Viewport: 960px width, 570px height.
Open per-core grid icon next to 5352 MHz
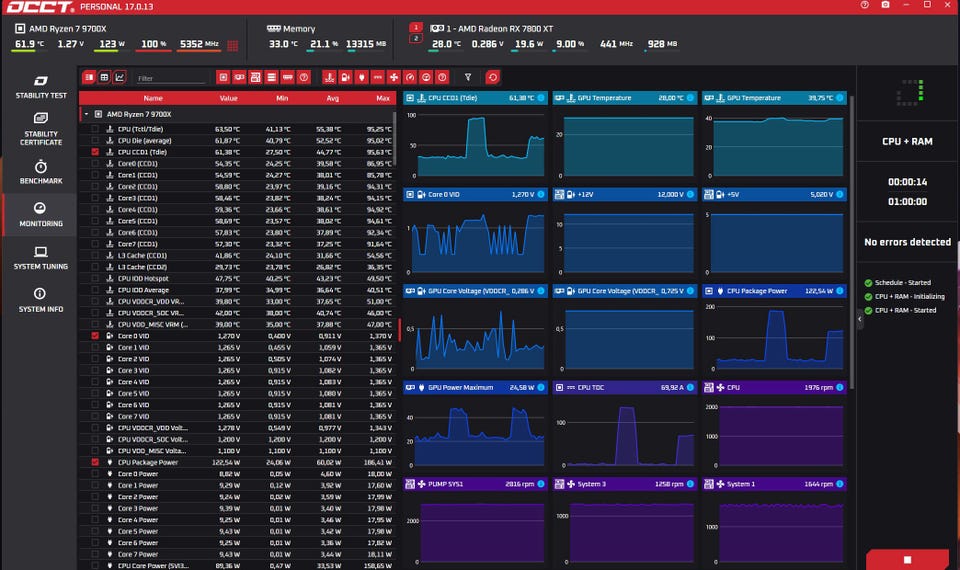(233, 45)
